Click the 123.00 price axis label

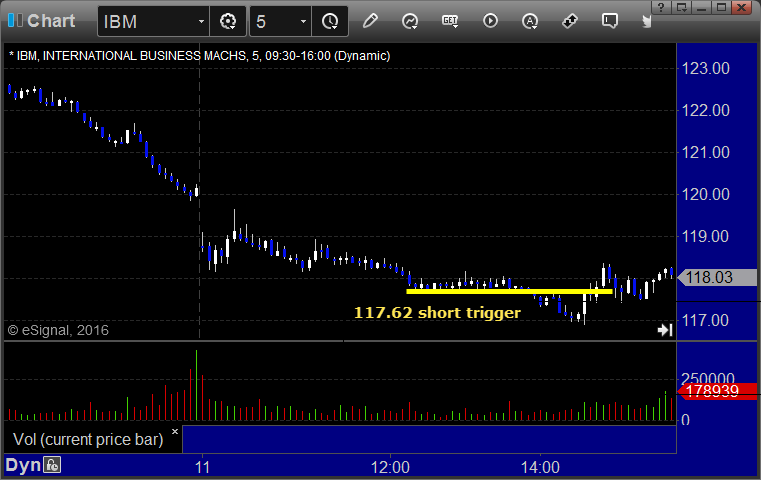[x=706, y=68]
